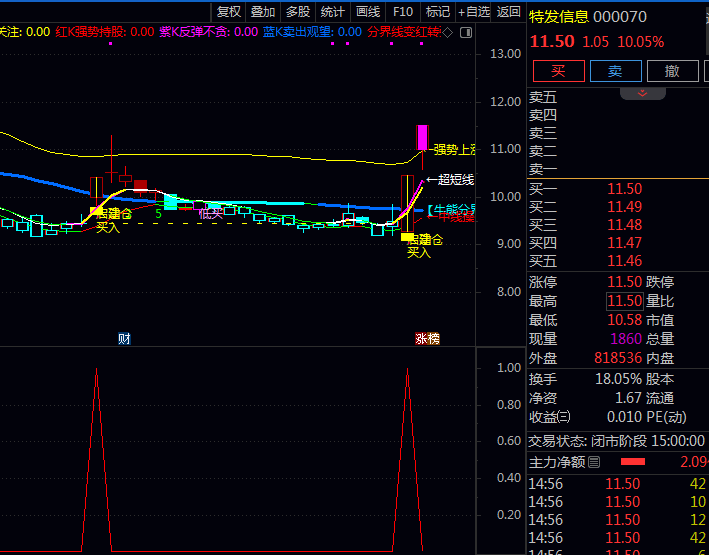
Task: Click the red 买 buy button
Action: click(558, 71)
